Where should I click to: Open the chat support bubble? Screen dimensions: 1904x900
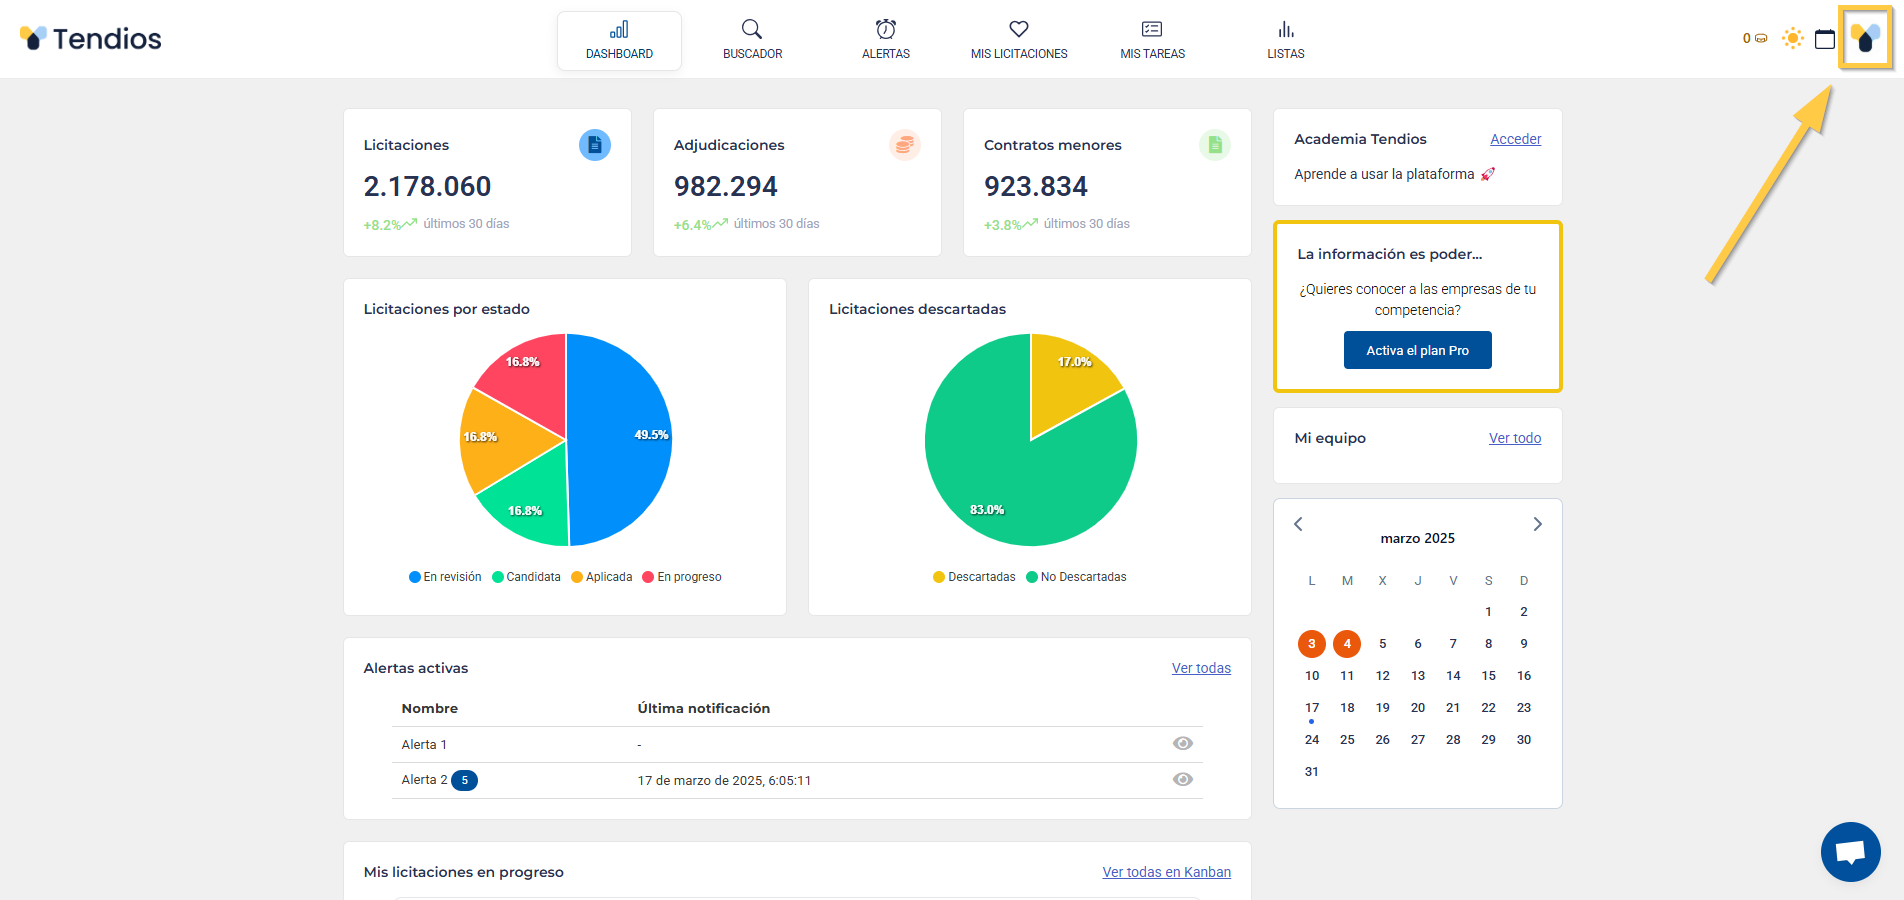[1850, 852]
